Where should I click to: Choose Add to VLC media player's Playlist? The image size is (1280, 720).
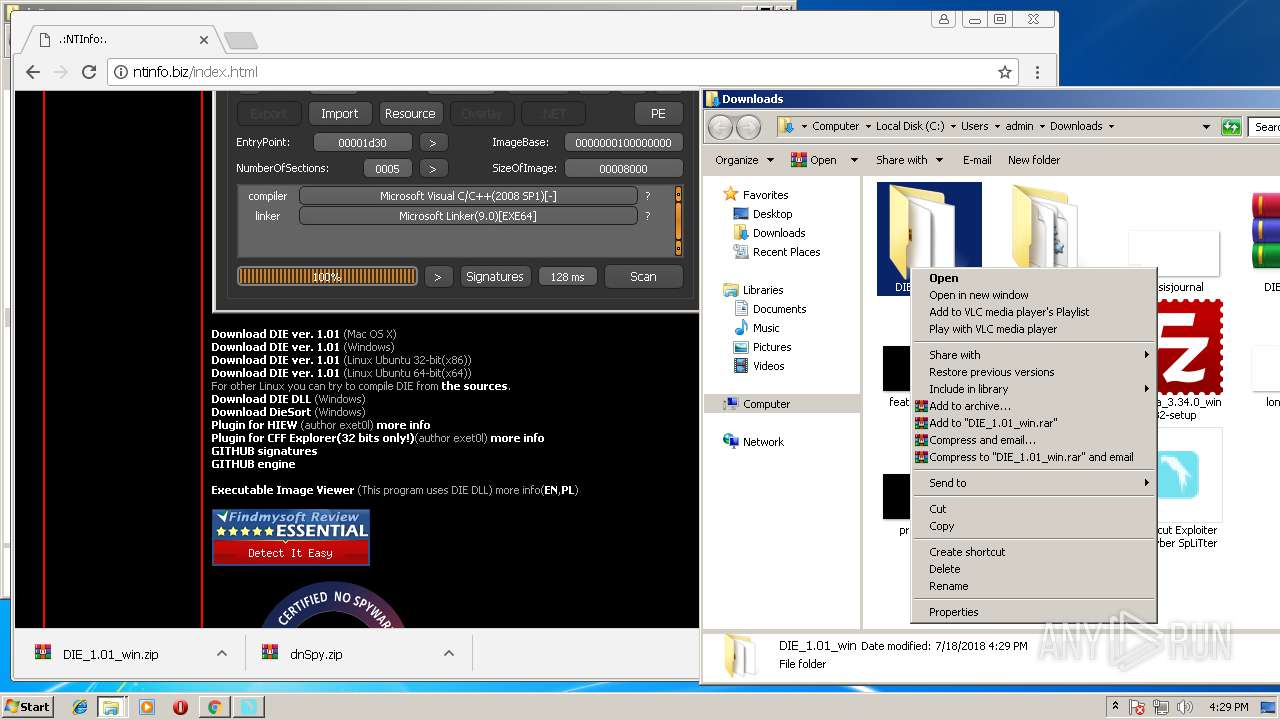pyautogui.click(x=1034, y=312)
